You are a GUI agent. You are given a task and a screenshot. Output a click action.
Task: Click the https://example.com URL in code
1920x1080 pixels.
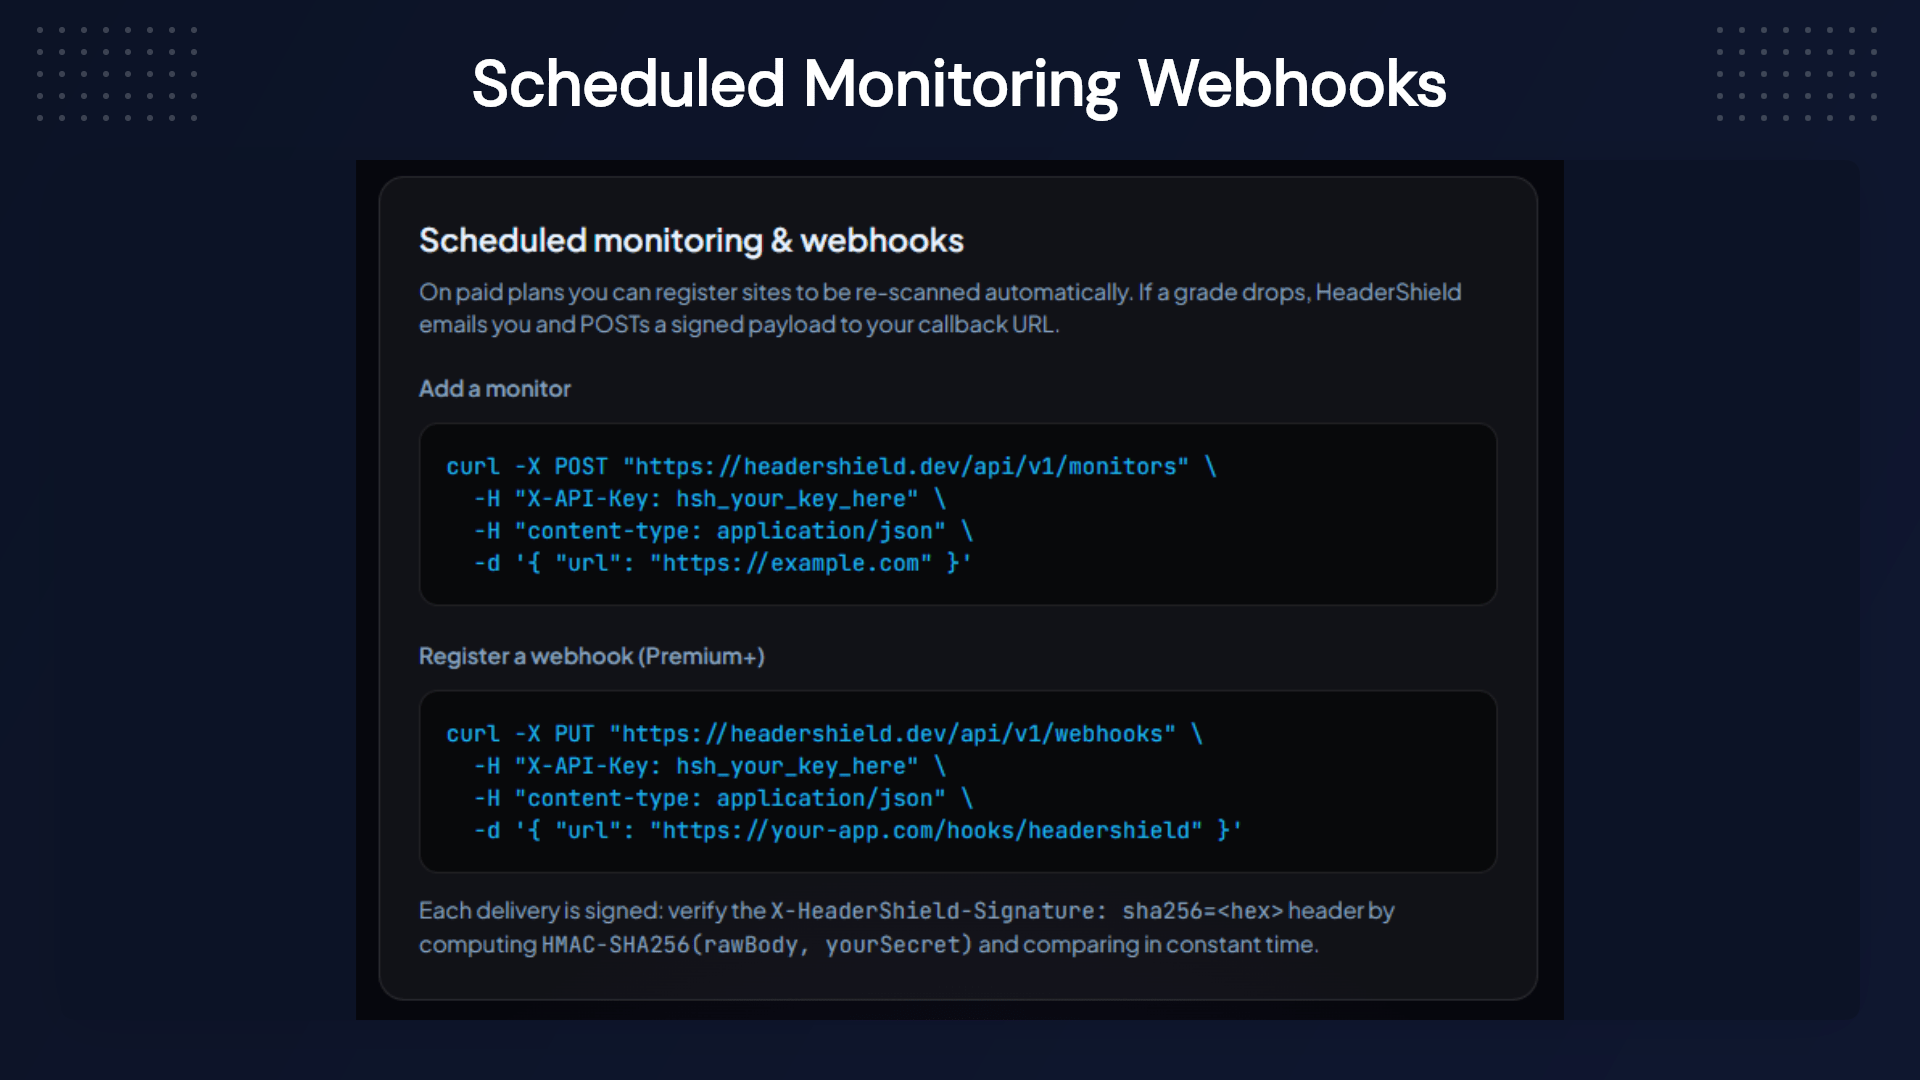[790, 564]
